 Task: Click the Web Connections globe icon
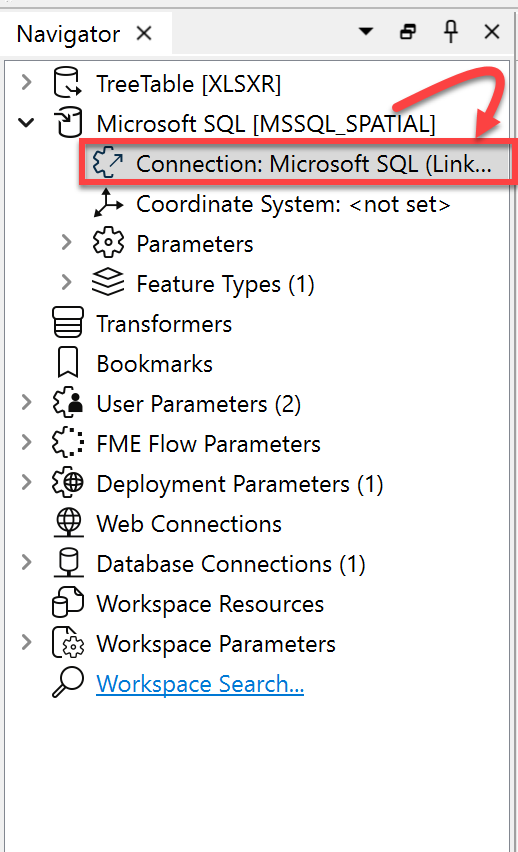click(68, 523)
